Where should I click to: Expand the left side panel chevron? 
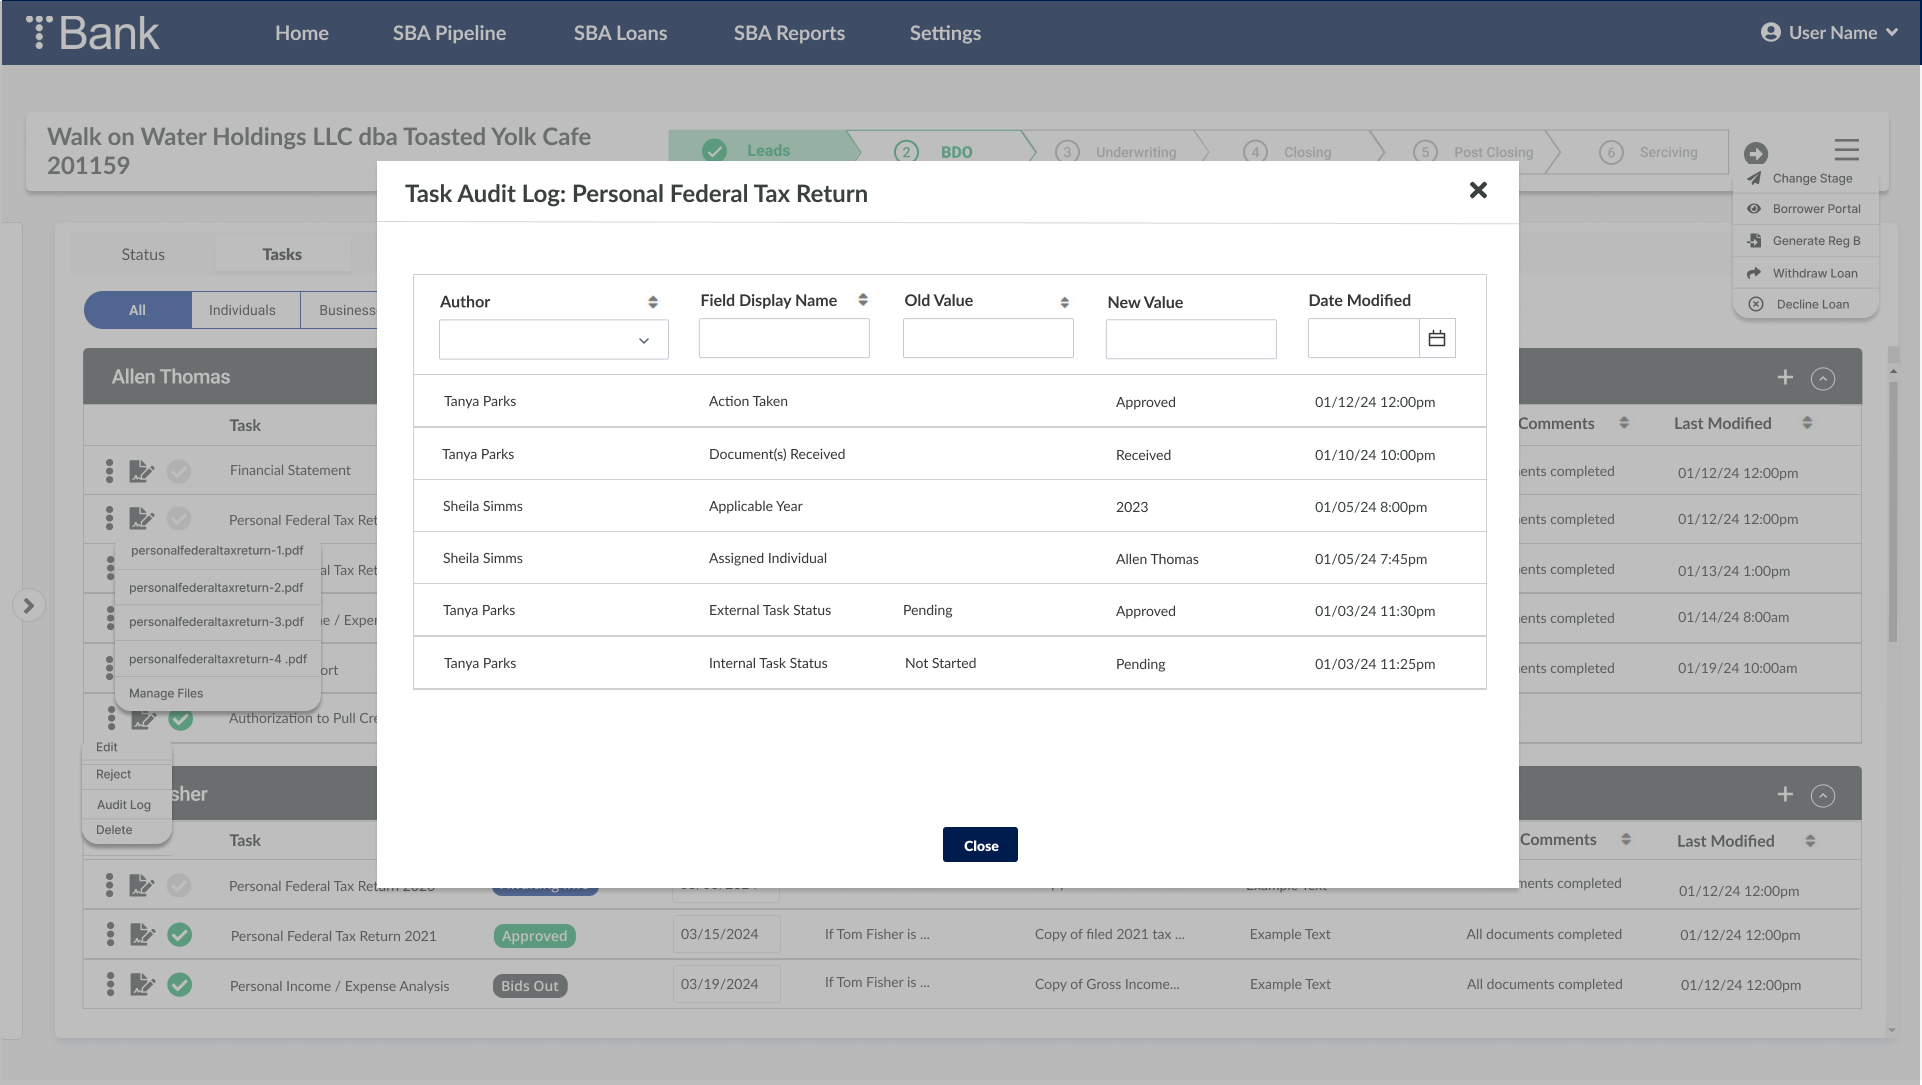coord(29,605)
